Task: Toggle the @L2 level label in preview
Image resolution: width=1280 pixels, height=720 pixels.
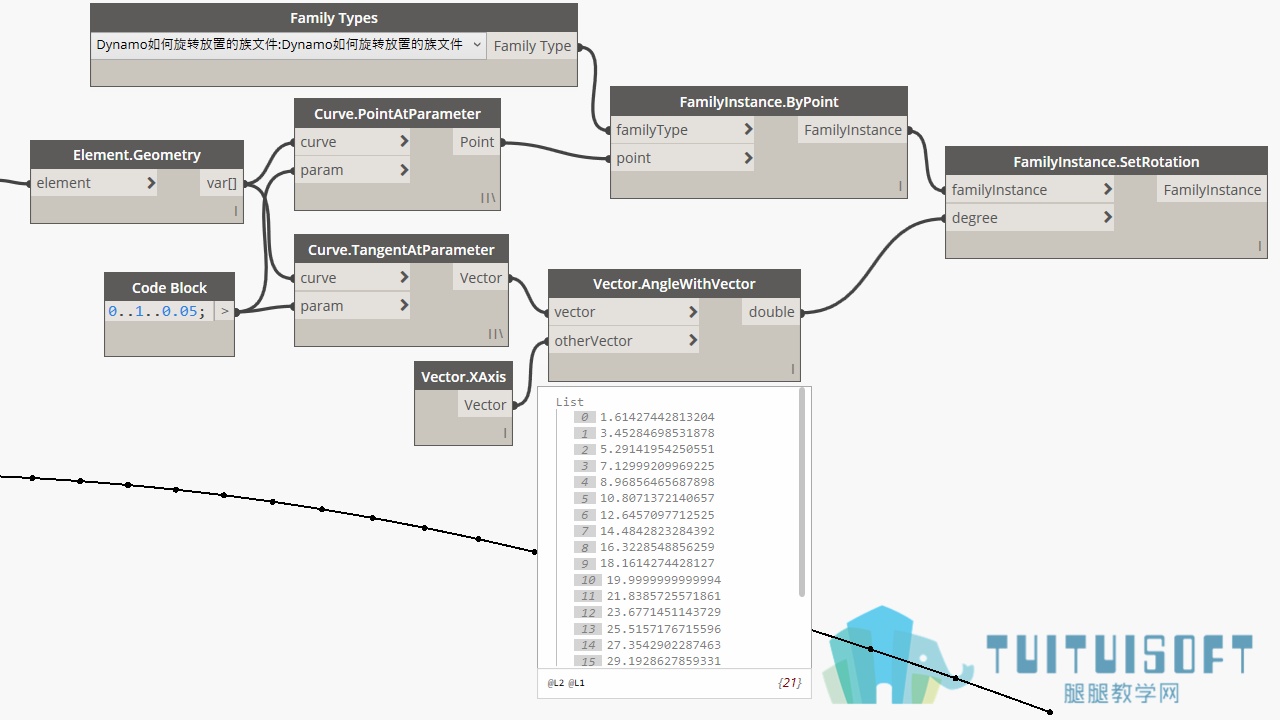Action: [555, 684]
